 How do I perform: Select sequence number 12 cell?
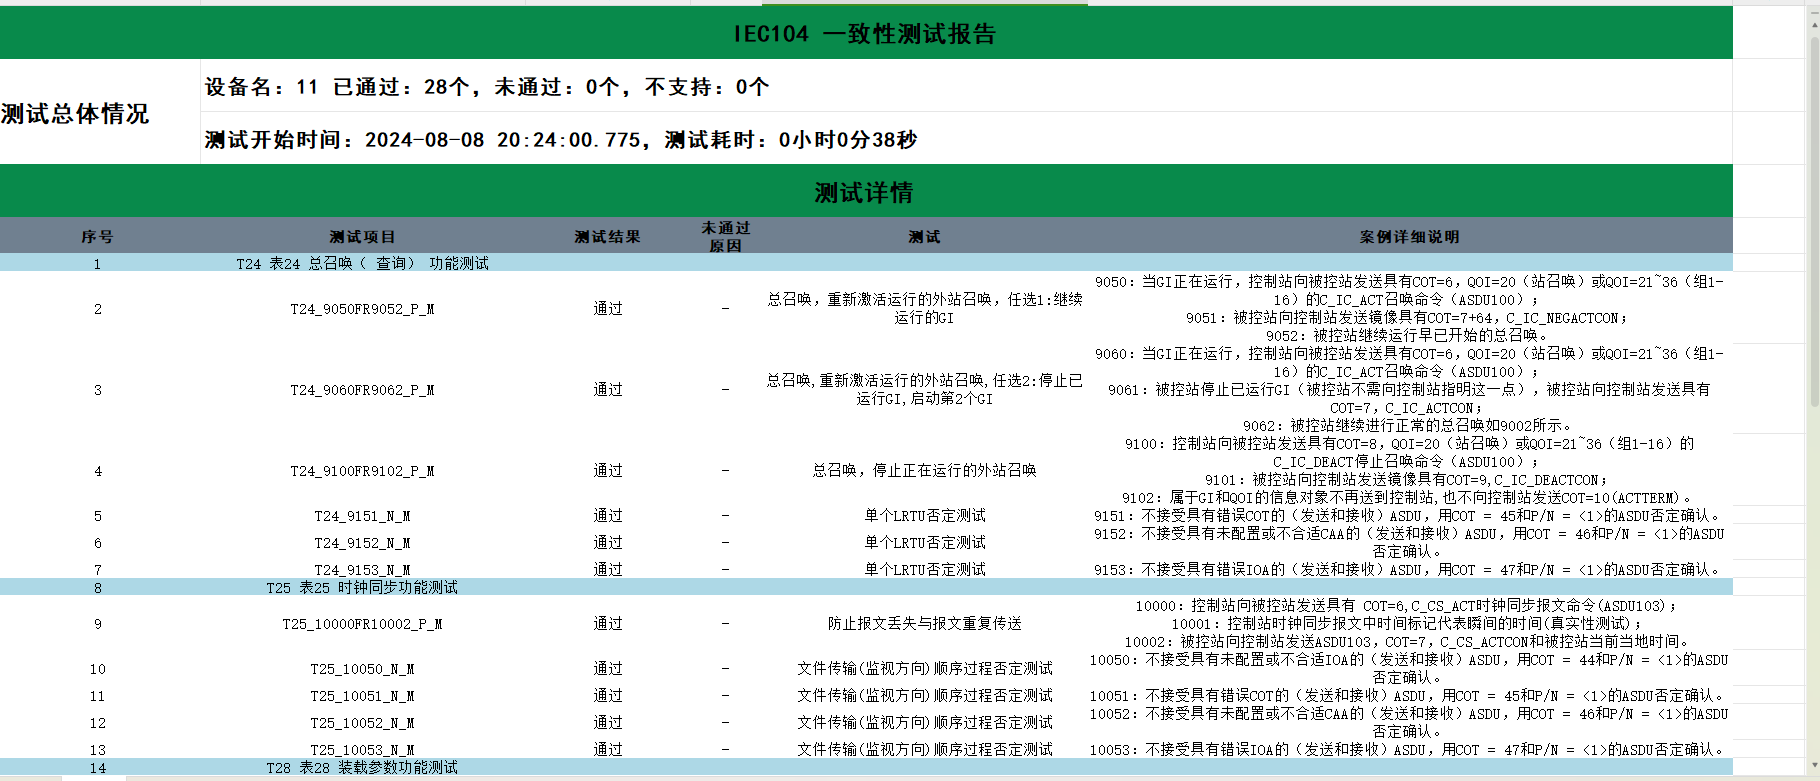[x=97, y=723]
